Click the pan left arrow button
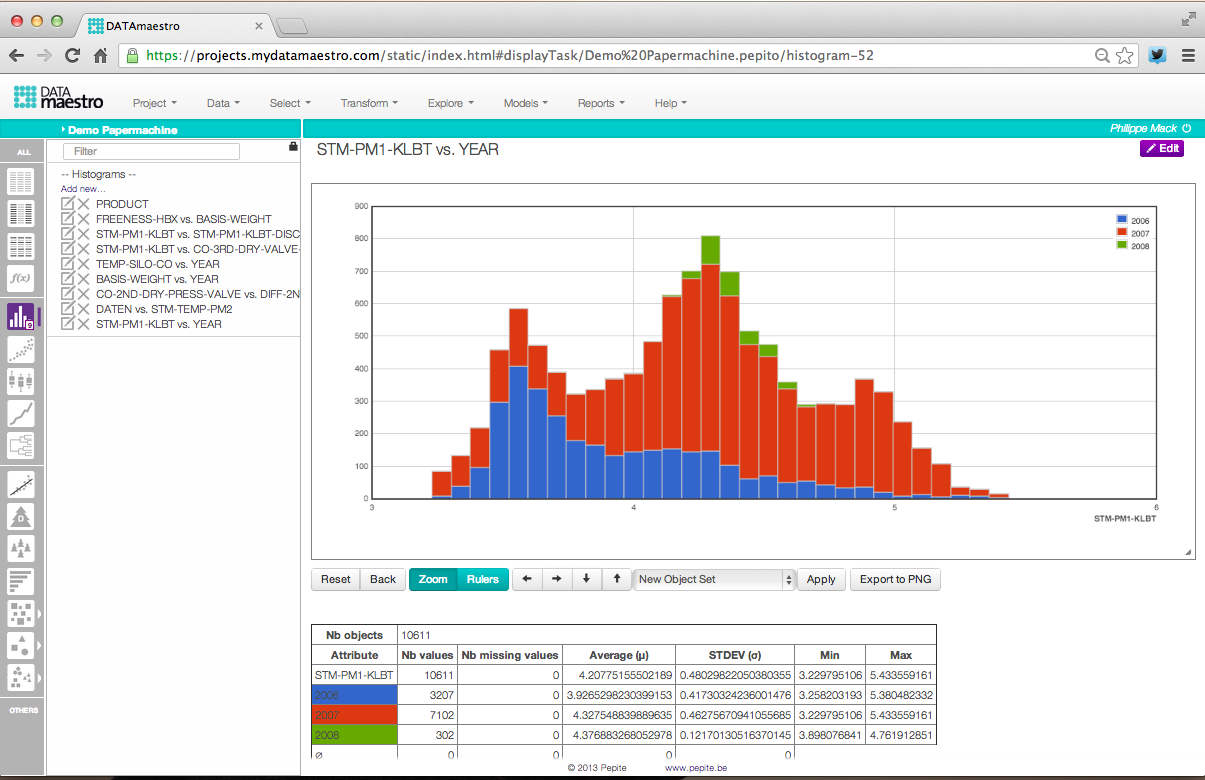 tap(527, 580)
